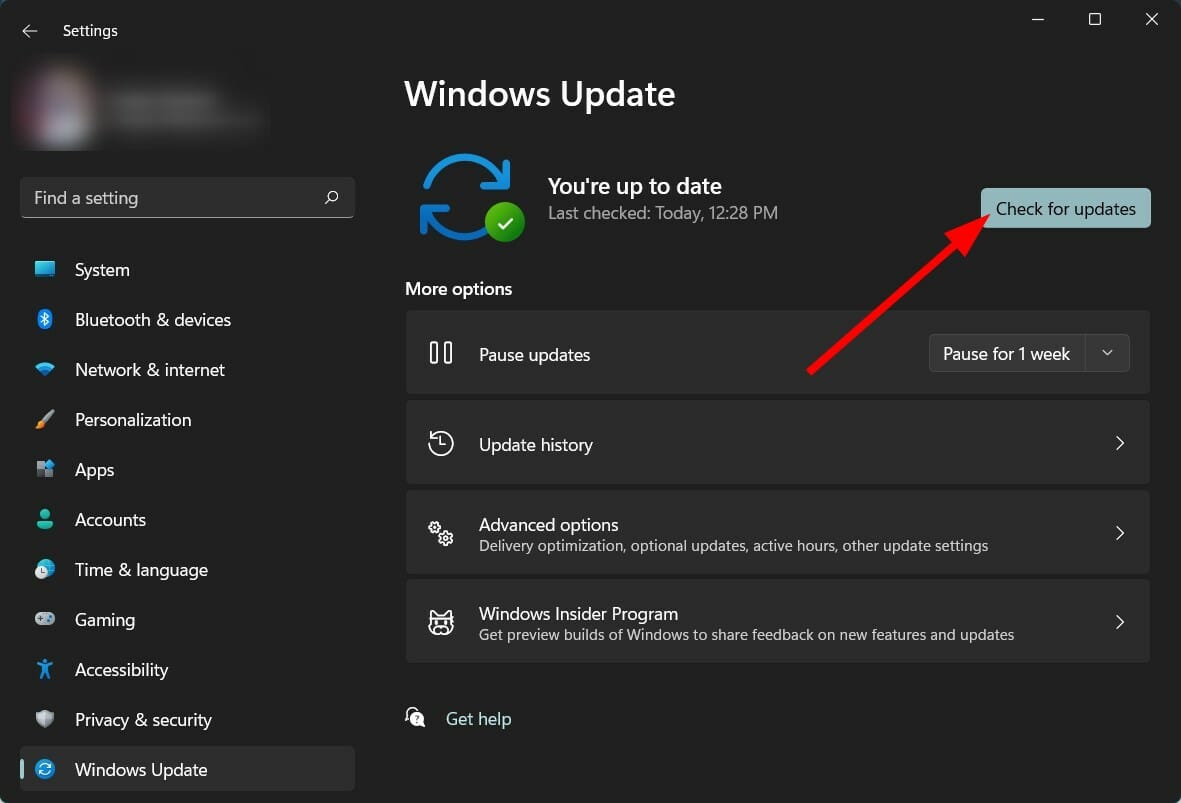Click the Windows Insider Program icon
Viewport: 1181px width, 803px height.
[x=440, y=621]
